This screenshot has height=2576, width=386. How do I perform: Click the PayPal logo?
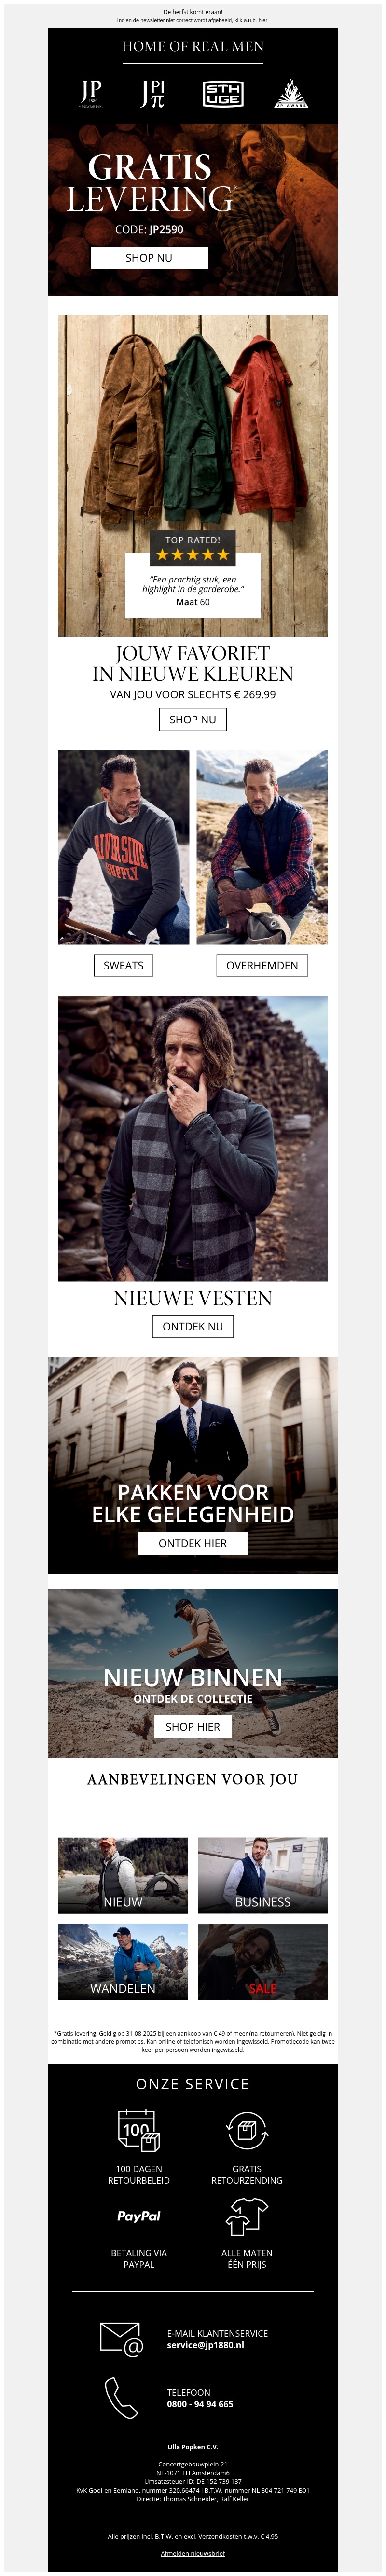(138, 2216)
